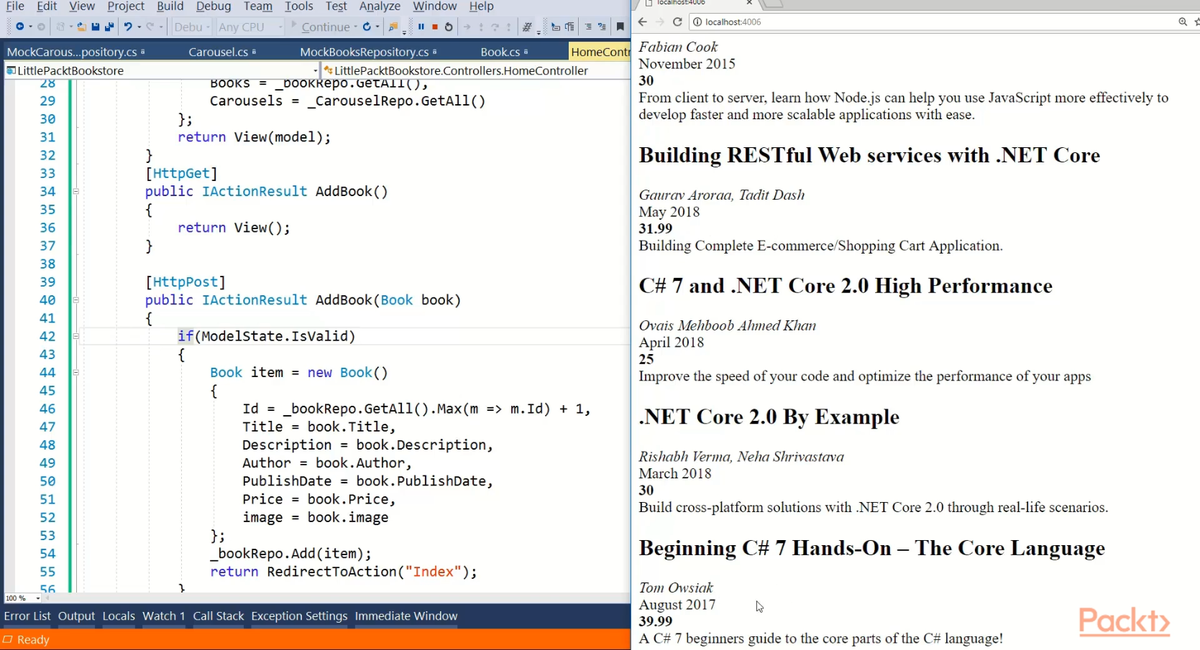Click the heading 'Building RESTful Web services with .NET Core'
Image resolution: width=1200 pixels, height=650 pixels.
pos(869,155)
